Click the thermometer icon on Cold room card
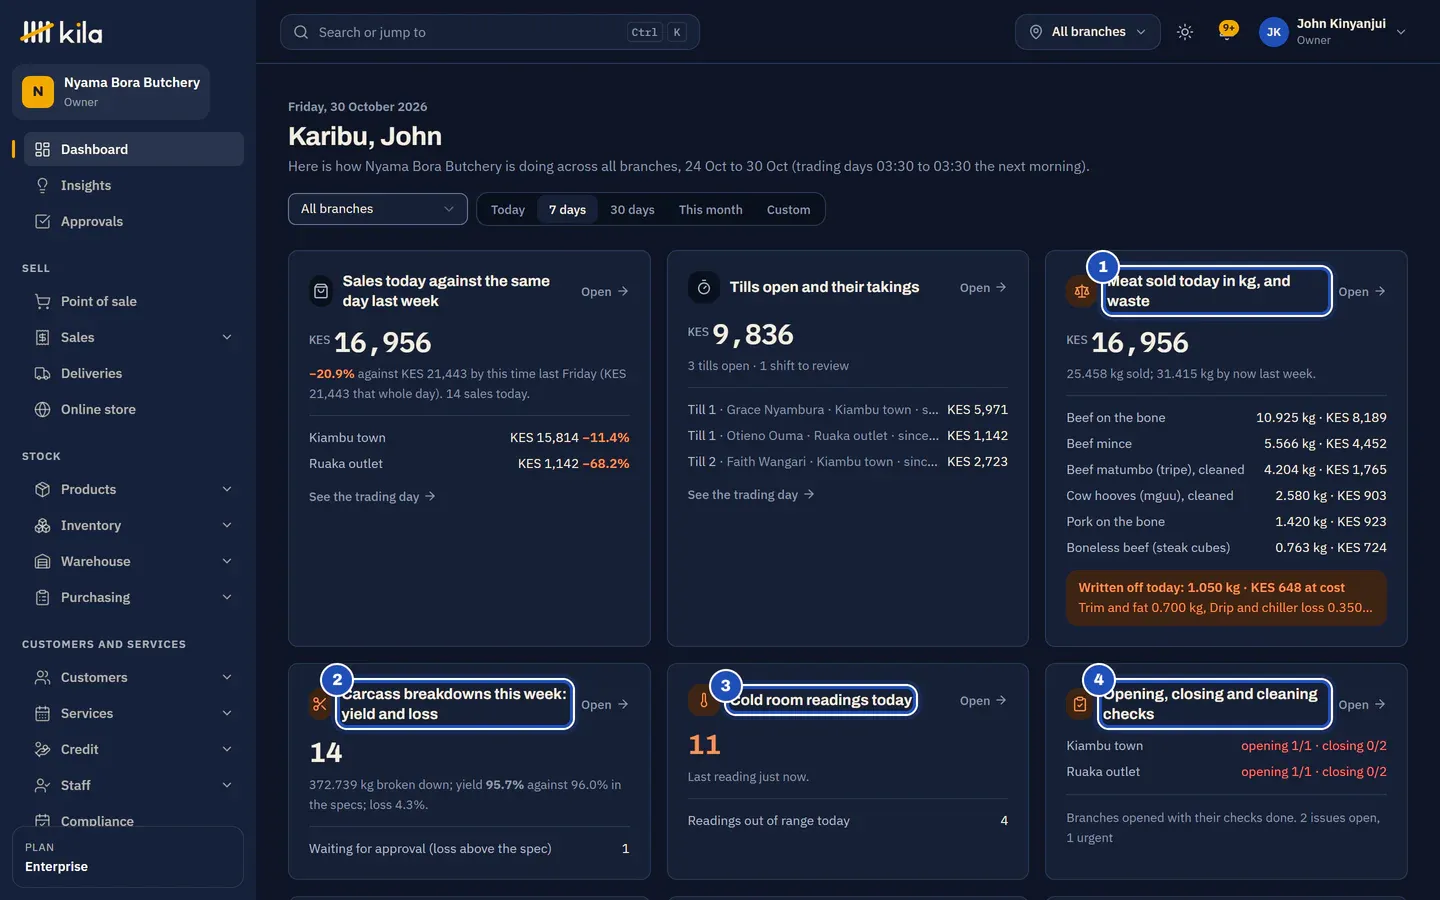The width and height of the screenshot is (1440, 900). (703, 700)
